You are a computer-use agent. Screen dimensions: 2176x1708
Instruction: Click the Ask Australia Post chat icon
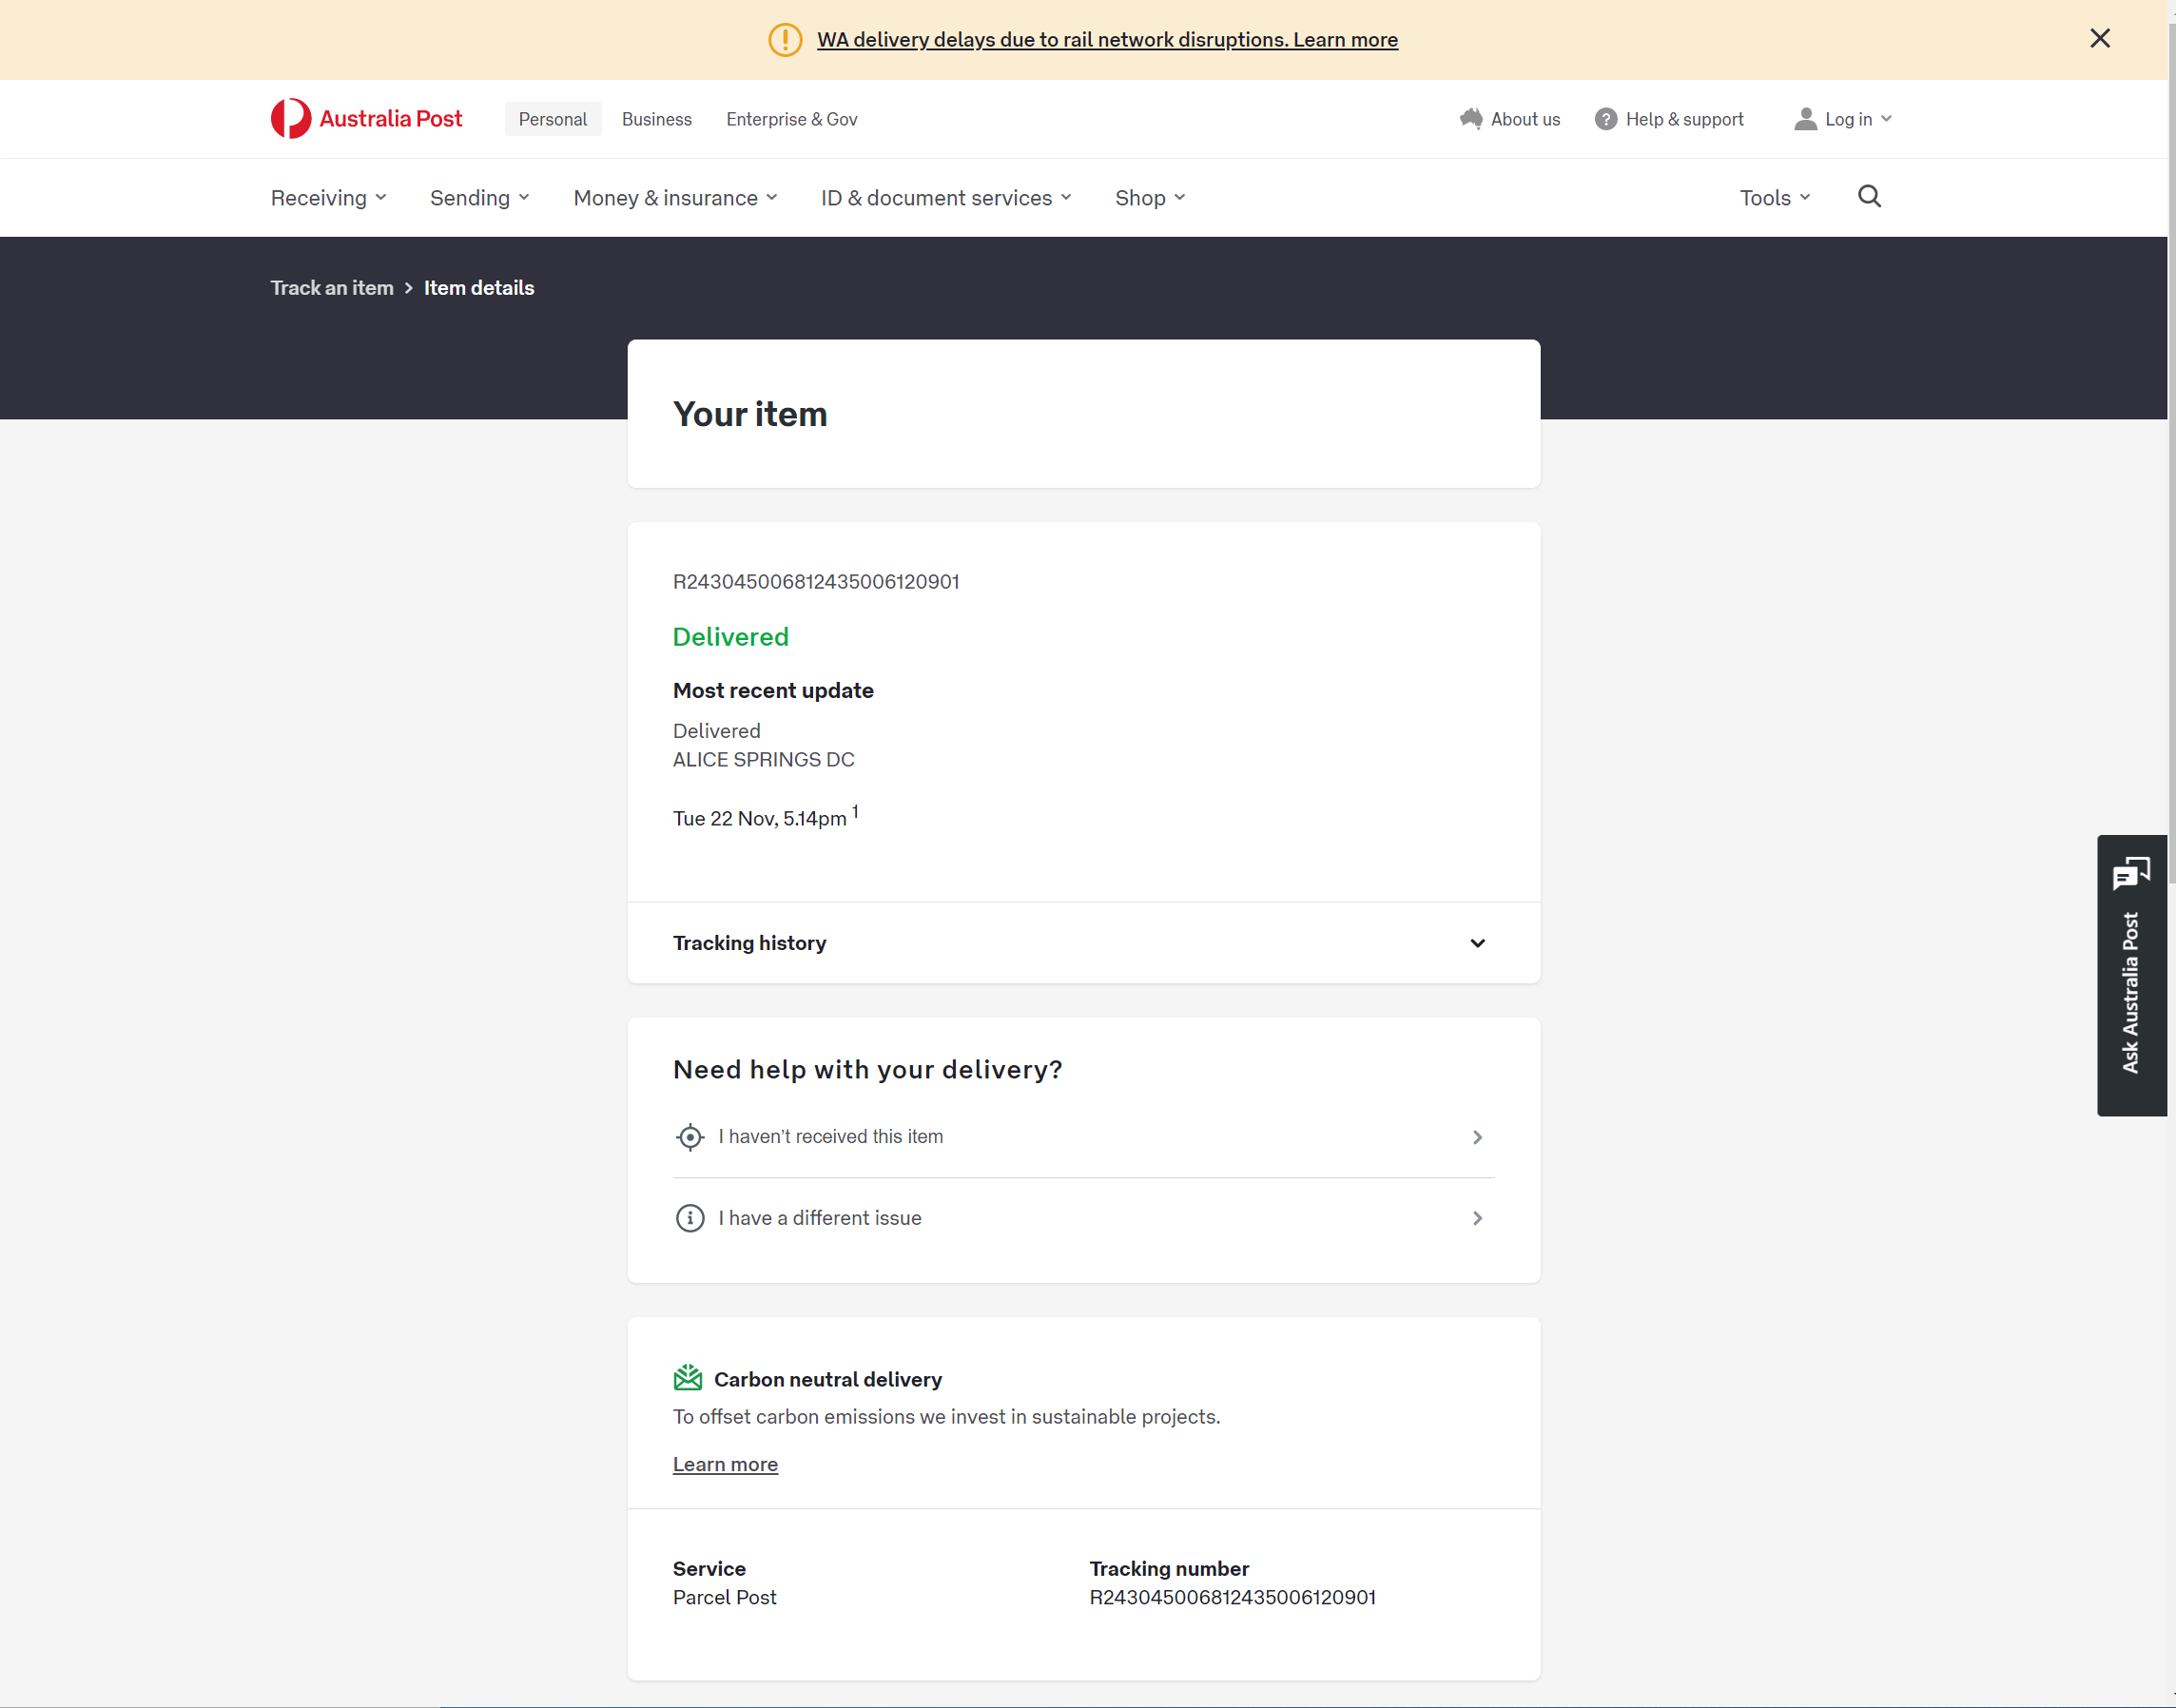tap(2130, 874)
